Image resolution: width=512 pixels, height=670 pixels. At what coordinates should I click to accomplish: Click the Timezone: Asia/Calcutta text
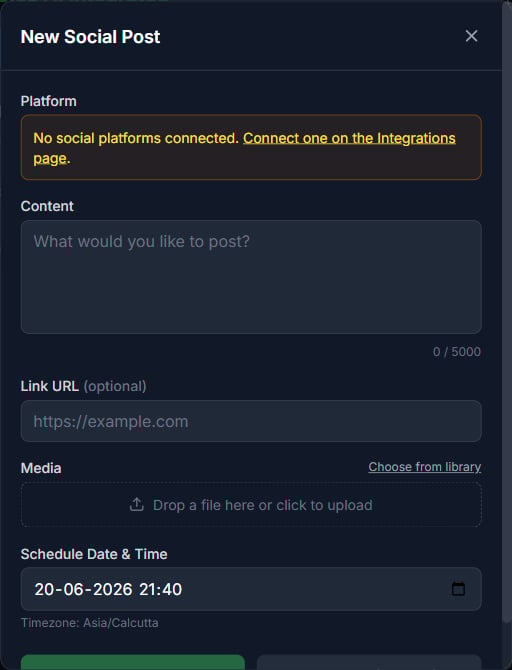pos(90,623)
